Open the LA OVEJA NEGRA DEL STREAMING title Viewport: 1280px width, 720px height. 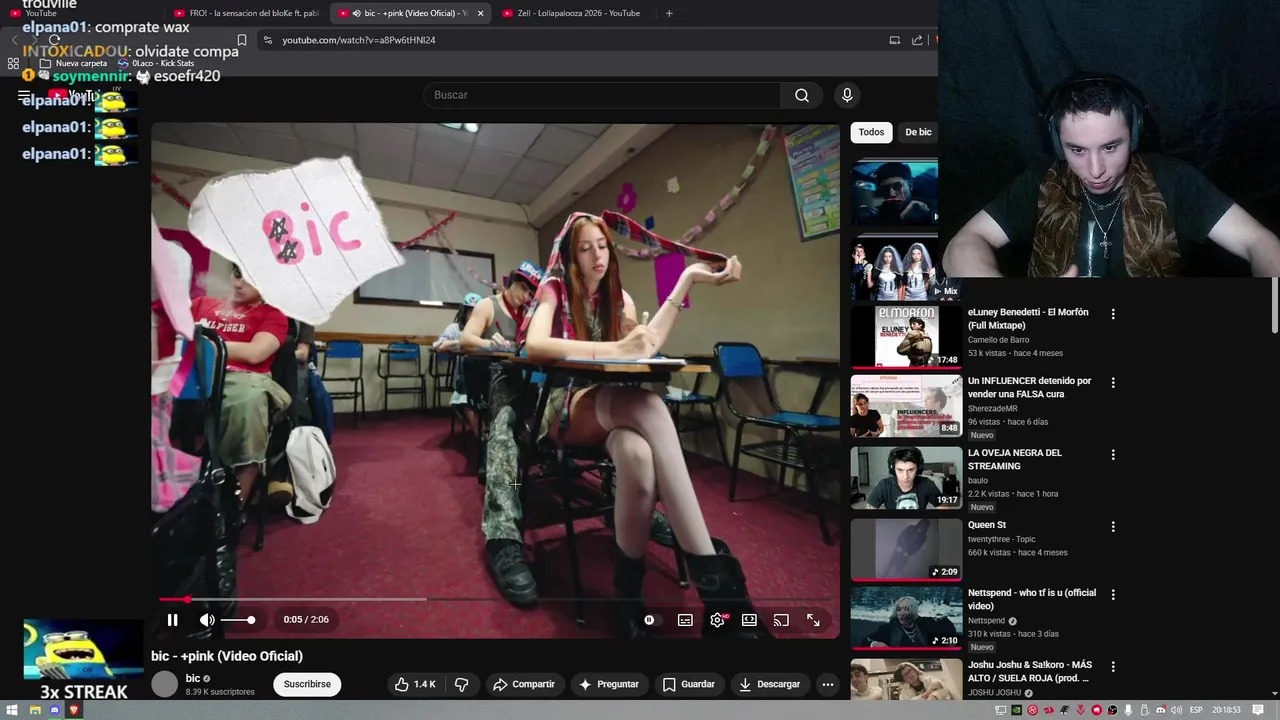pos(1014,459)
